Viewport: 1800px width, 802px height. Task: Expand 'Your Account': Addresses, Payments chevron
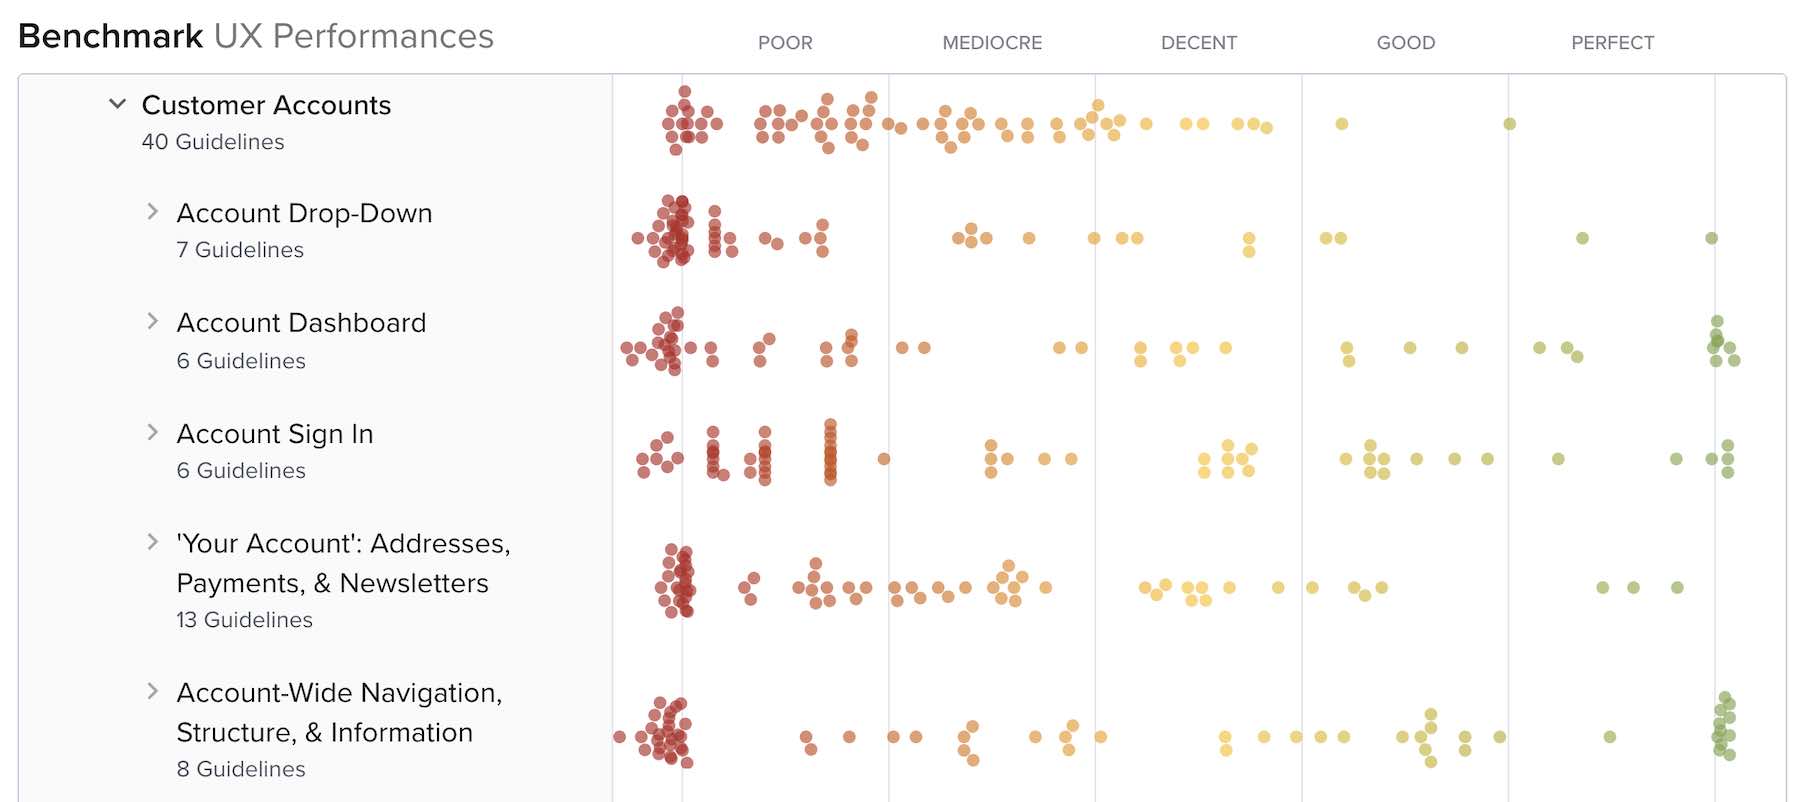[x=152, y=542]
